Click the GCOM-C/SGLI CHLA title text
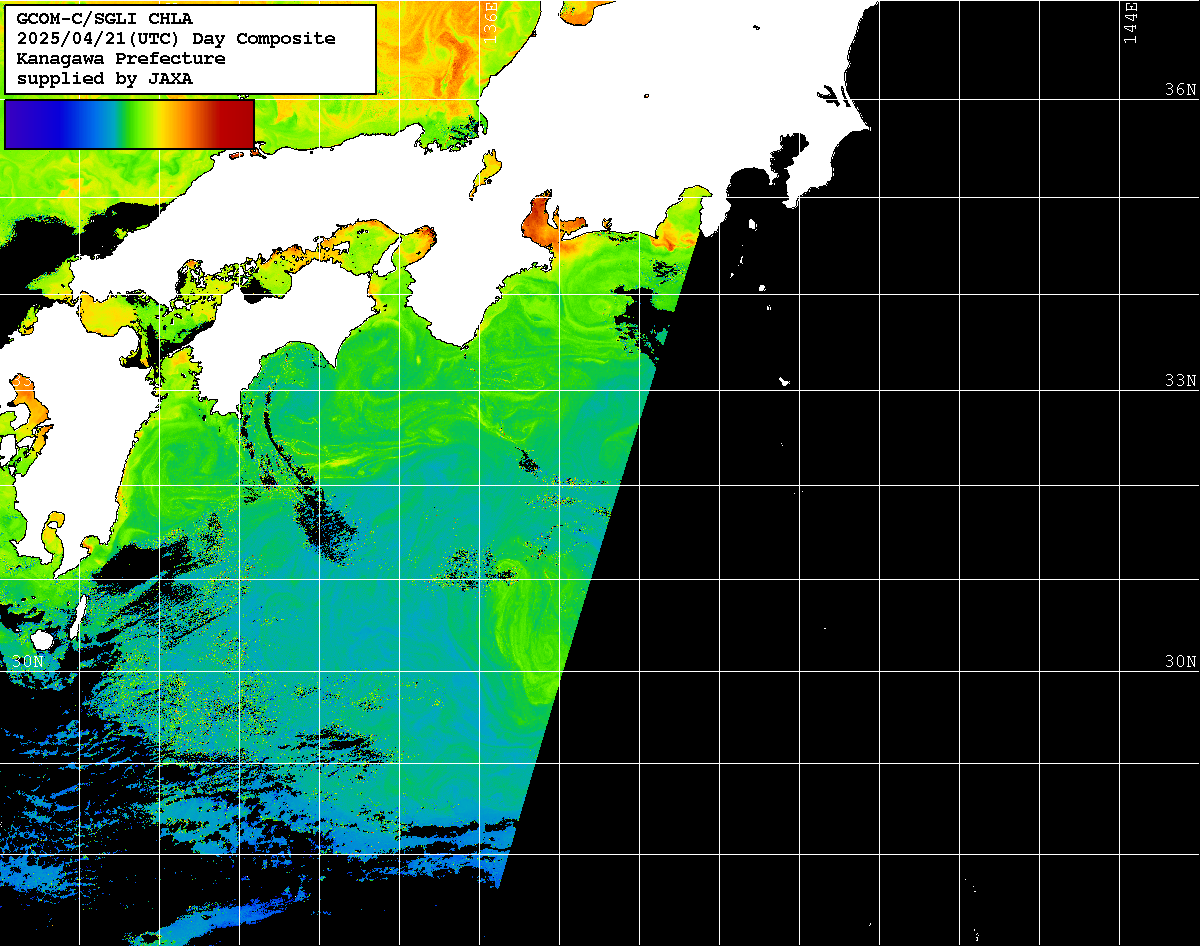The image size is (1200, 946). (x=105, y=19)
